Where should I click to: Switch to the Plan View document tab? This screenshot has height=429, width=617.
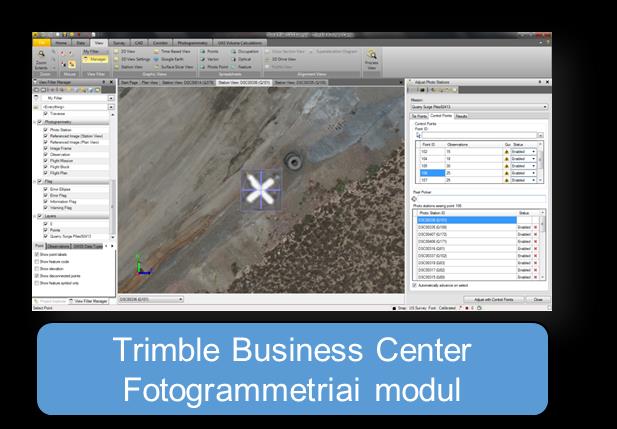coord(150,83)
